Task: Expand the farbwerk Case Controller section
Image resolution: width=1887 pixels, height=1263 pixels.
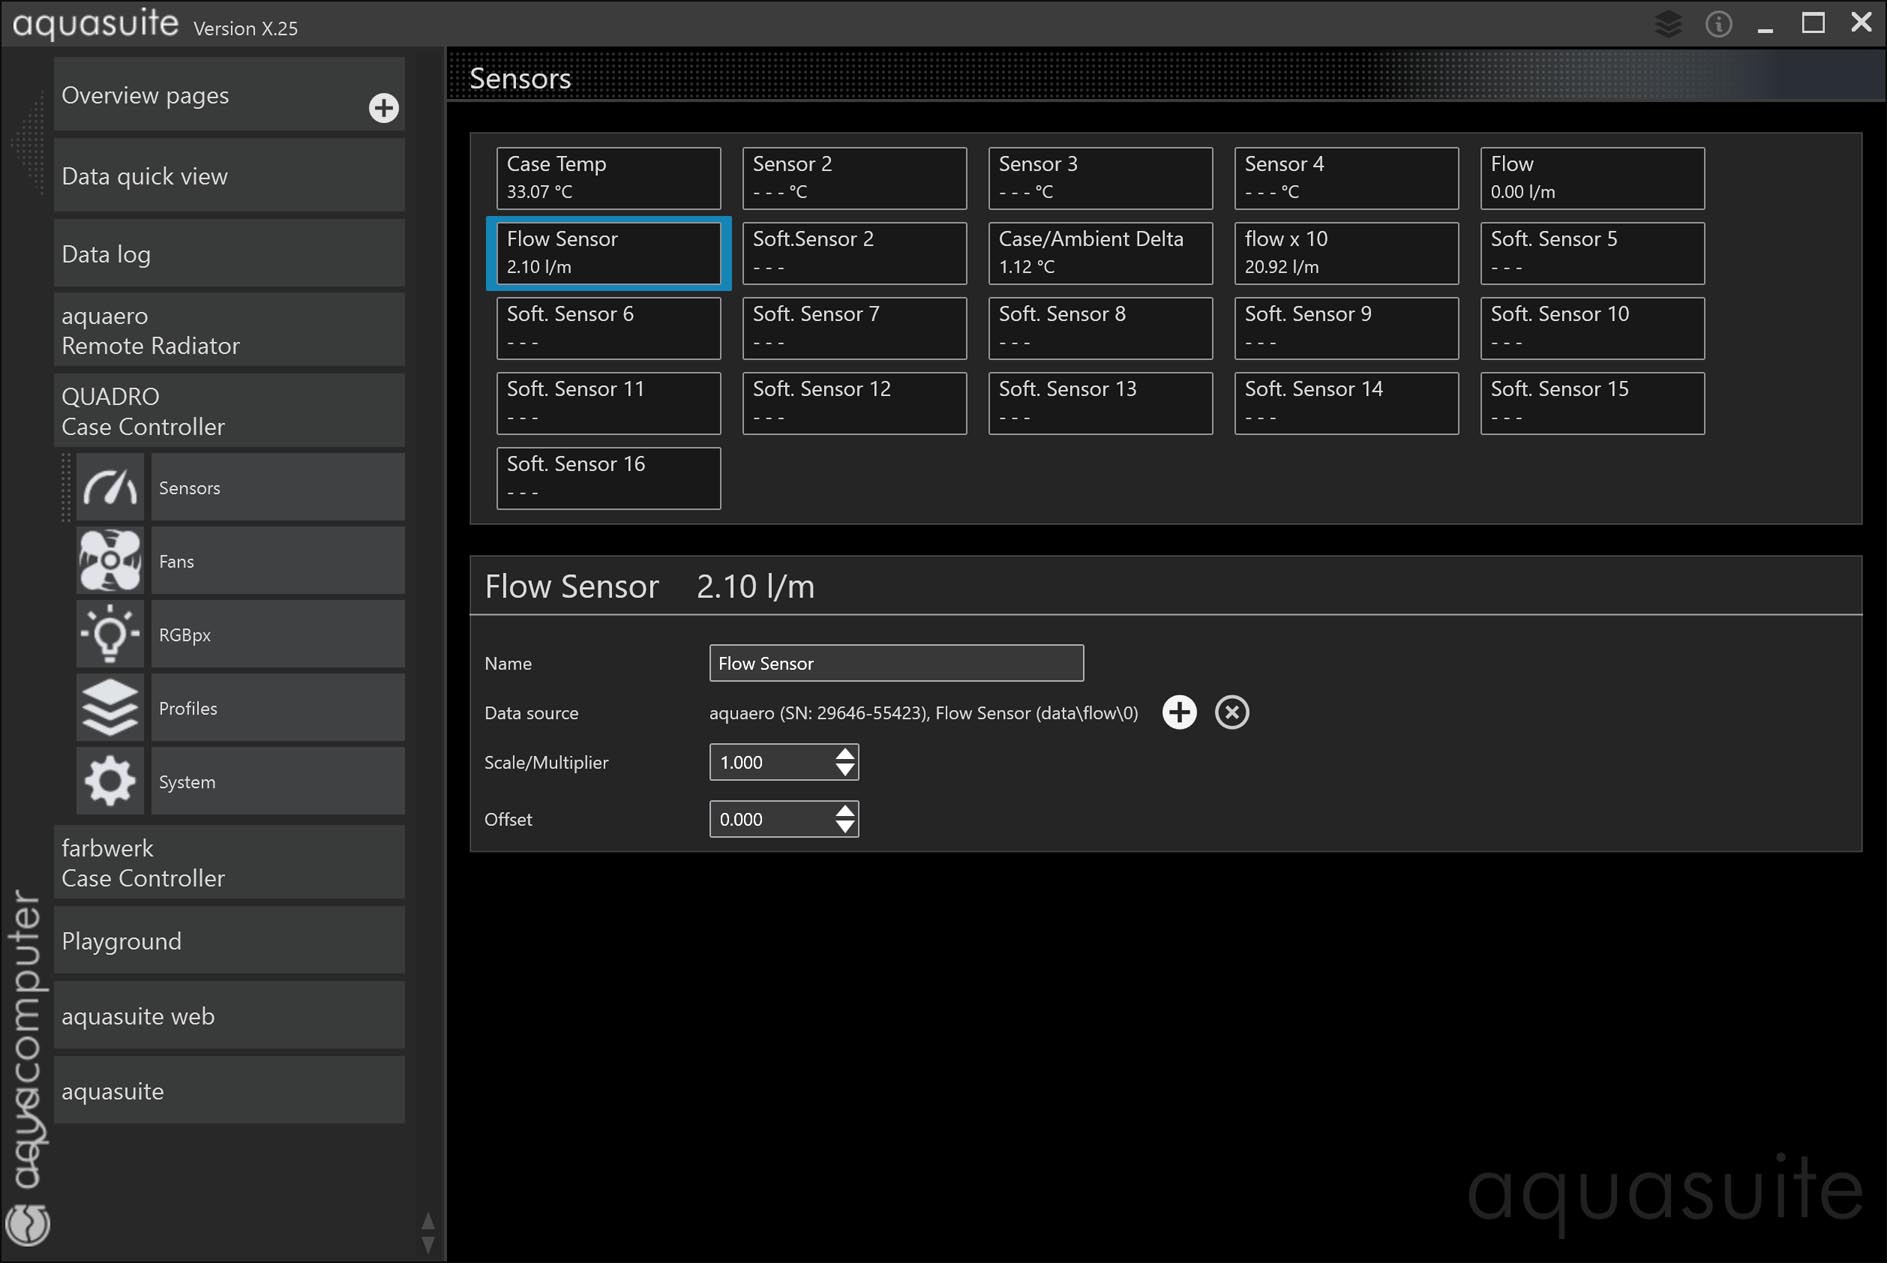Action: (229, 863)
